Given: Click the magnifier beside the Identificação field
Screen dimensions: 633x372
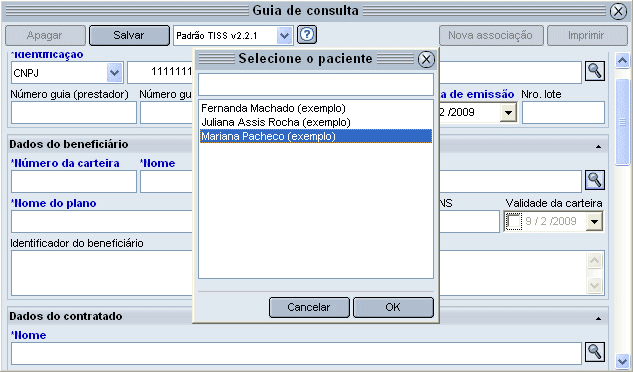Looking at the screenshot, I should (x=595, y=71).
